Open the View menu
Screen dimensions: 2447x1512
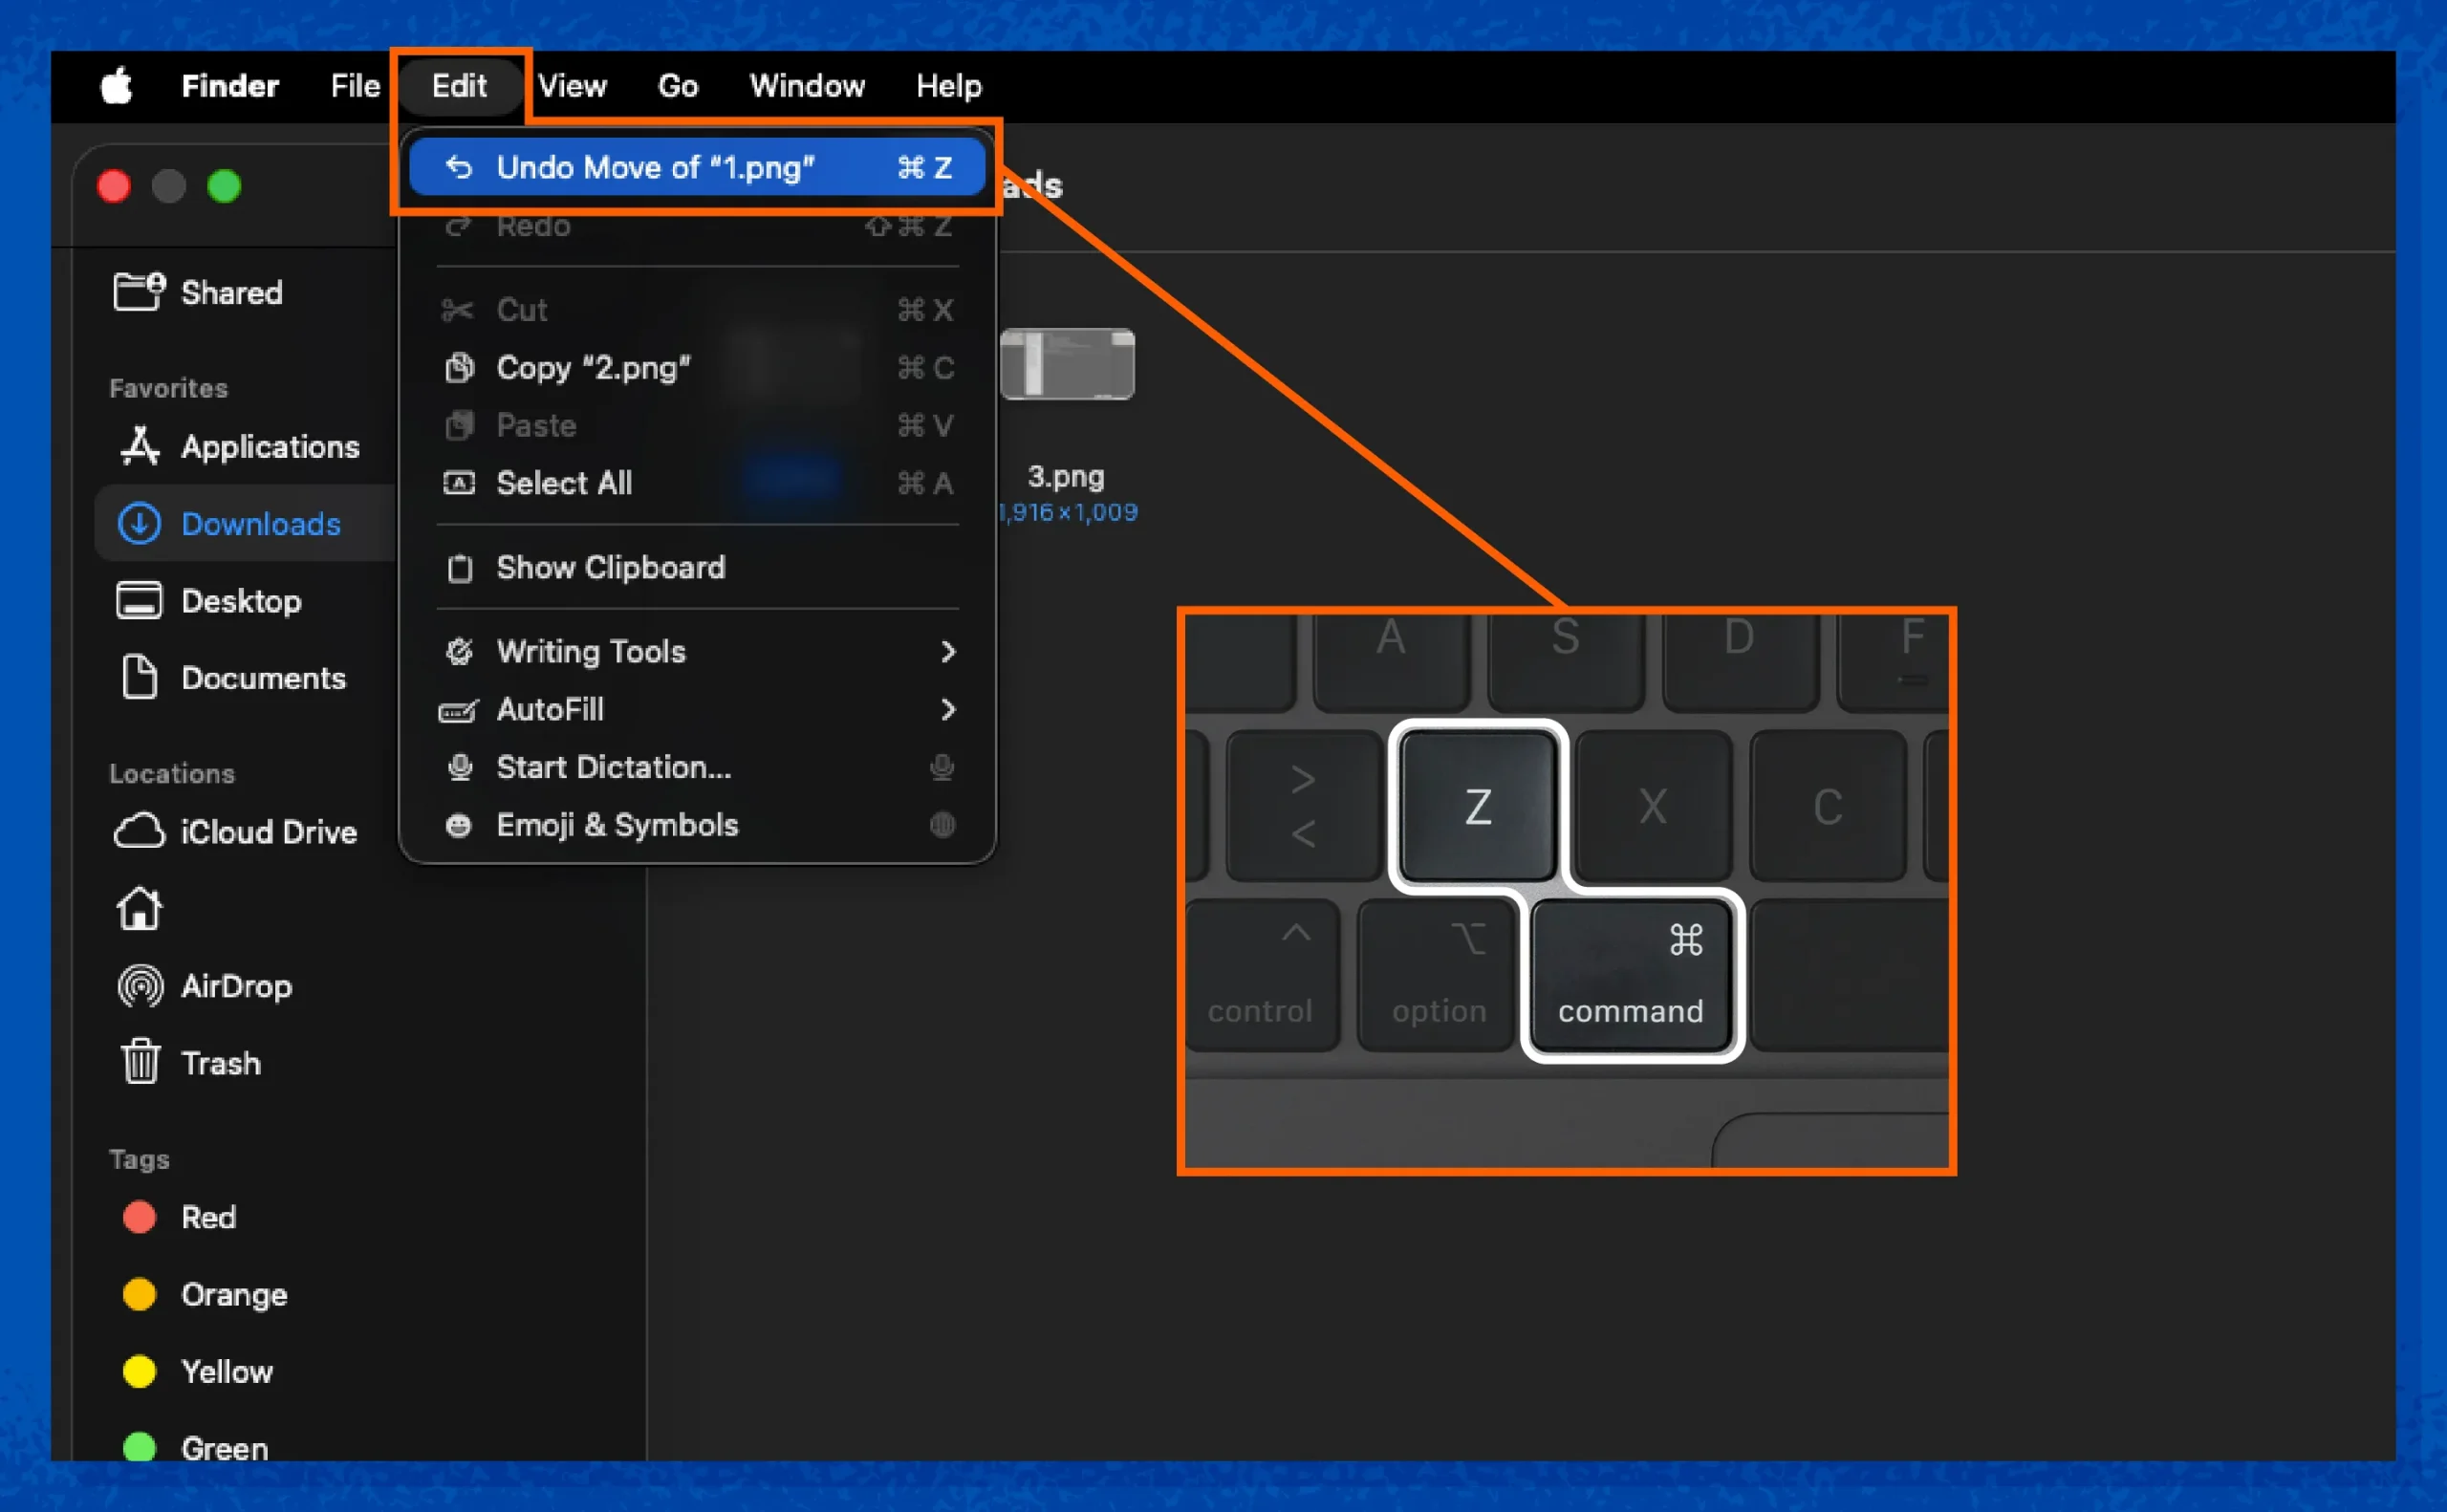(x=573, y=86)
